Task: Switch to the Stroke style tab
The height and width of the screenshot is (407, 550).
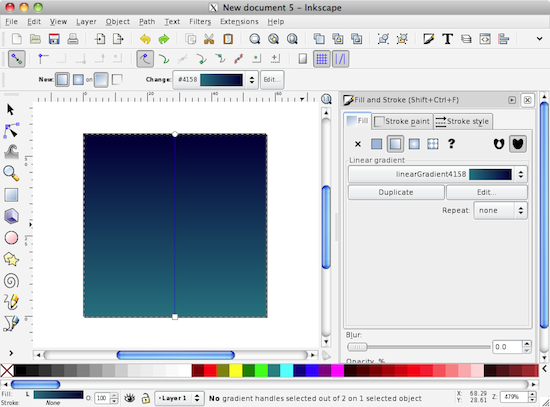Action: point(462,121)
